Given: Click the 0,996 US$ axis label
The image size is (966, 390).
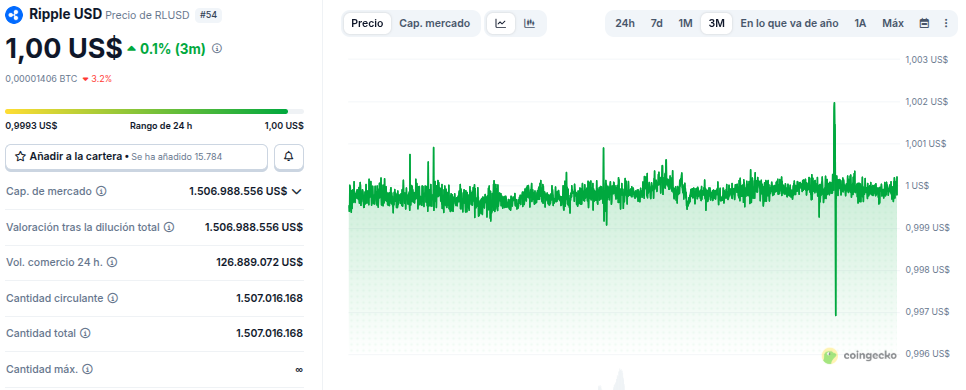Looking at the screenshot, I should [x=927, y=354].
